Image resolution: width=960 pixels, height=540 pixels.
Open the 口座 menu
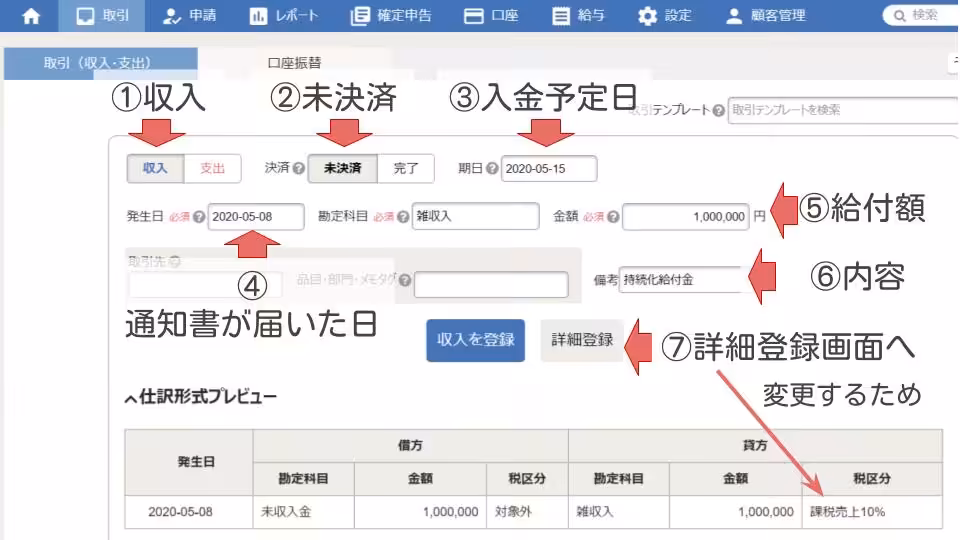(491, 16)
